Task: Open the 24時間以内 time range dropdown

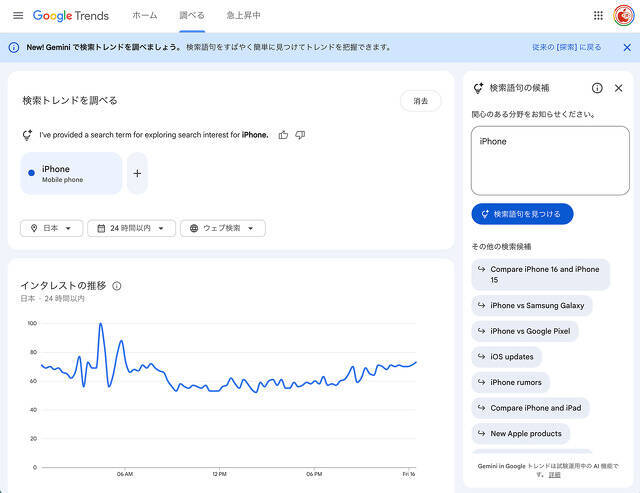Action: (x=131, y=228)
